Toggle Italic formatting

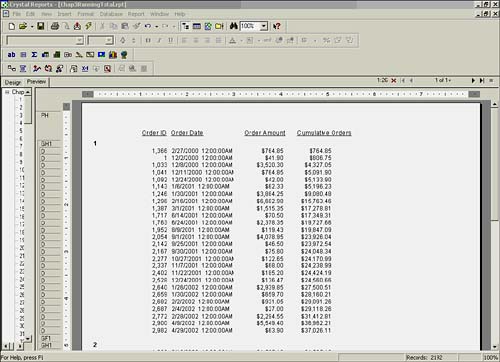(159, 40)
